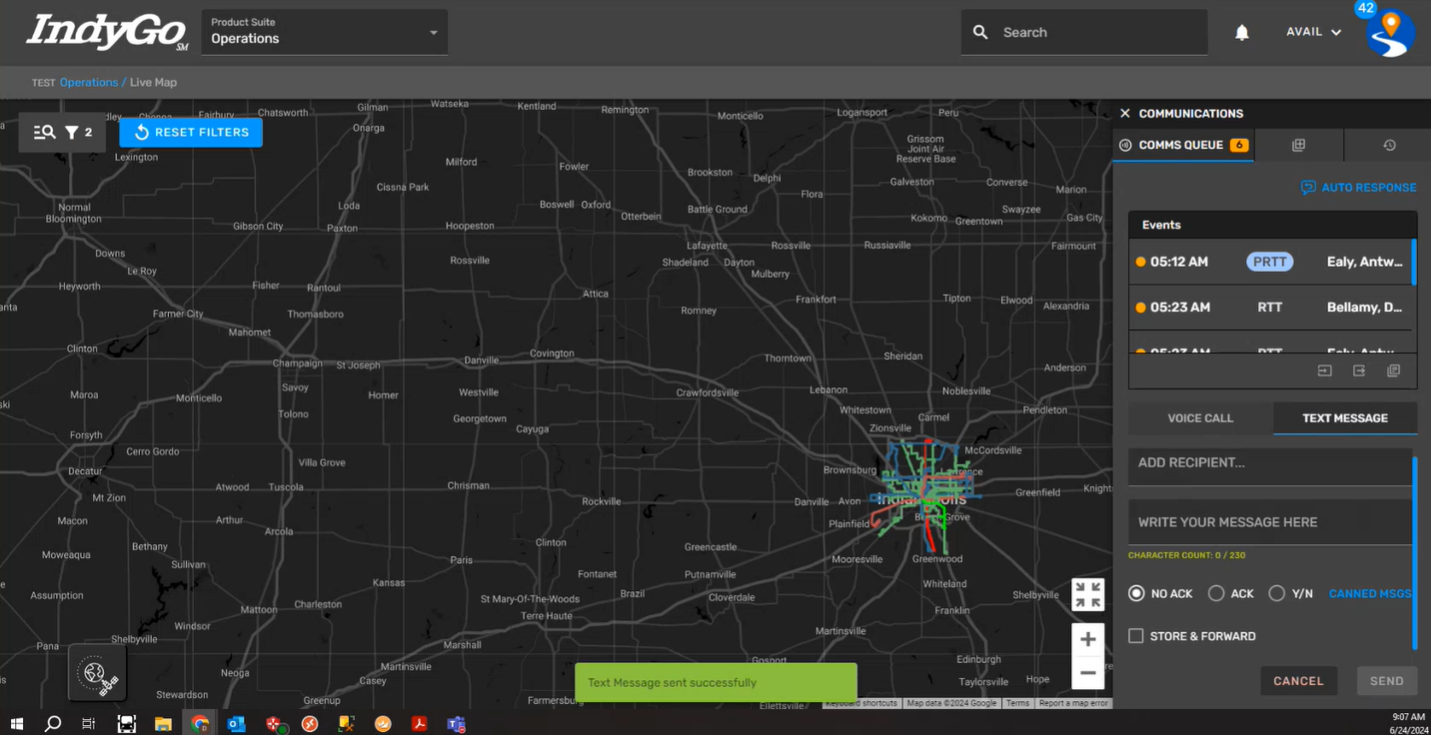1431x735 pixels.
Task: Open Outlook from the taskbar
Action: [236, 724]
